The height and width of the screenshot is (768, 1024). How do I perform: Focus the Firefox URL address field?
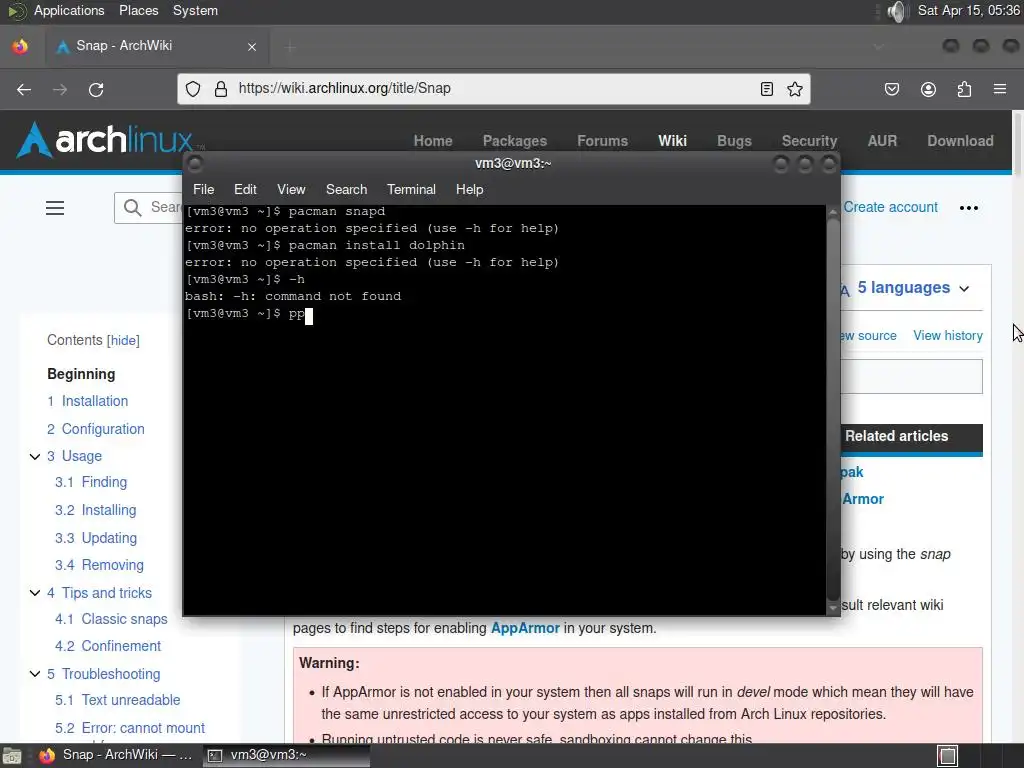[493, 89]
